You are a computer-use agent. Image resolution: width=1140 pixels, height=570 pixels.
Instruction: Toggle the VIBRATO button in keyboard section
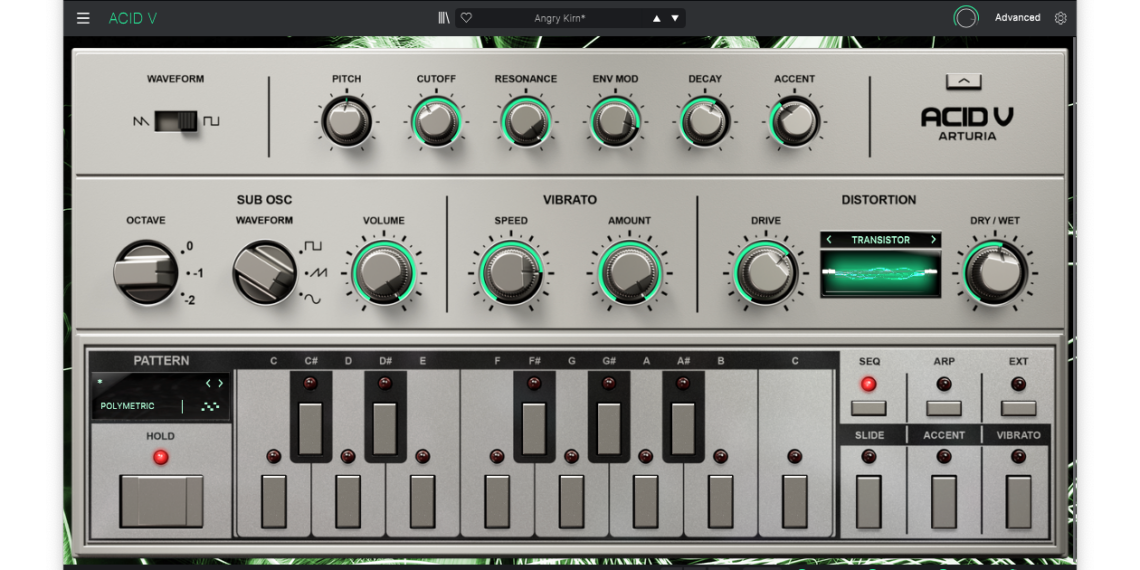(1019, 502)
